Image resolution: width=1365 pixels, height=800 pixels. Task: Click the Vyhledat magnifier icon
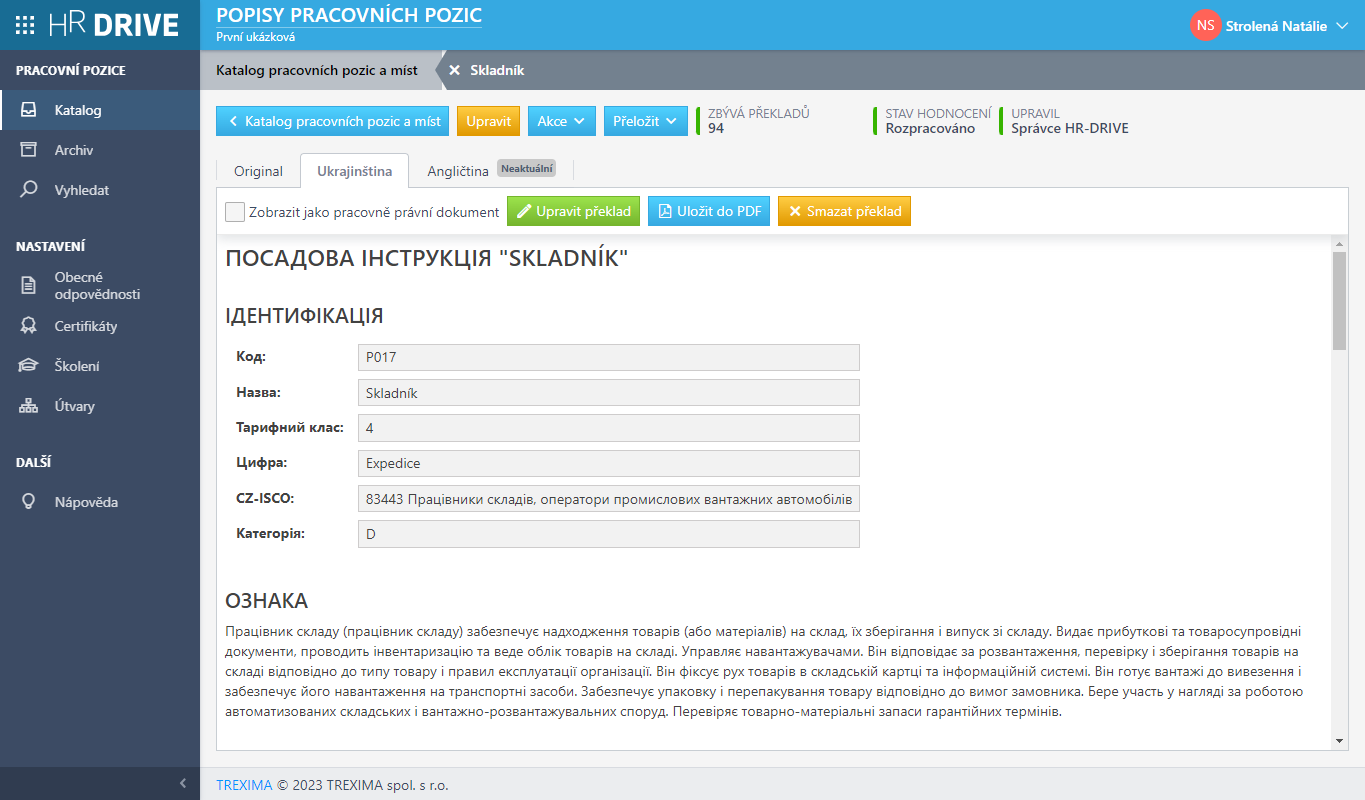tap(29, 190)
